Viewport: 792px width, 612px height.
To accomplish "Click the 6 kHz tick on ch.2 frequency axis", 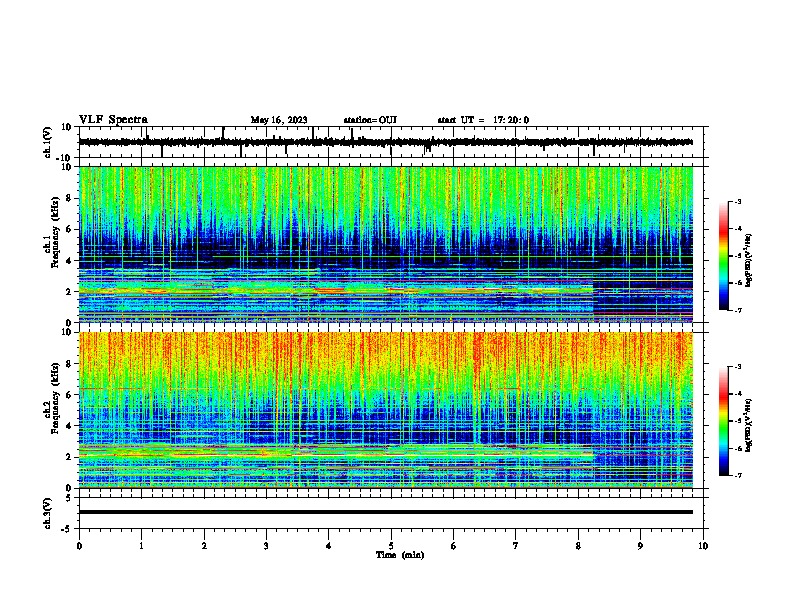I will point(70,395).
